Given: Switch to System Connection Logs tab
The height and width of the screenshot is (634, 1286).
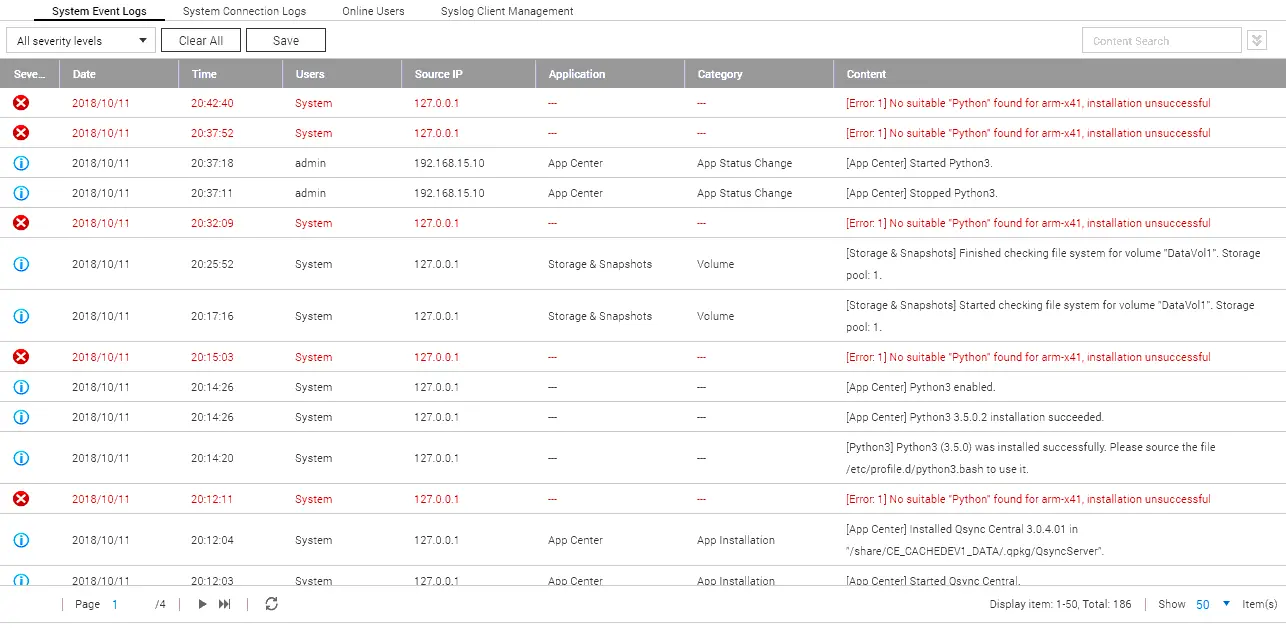Looking at the screenshot, I should pyautogui.click(x=244, y=11).
